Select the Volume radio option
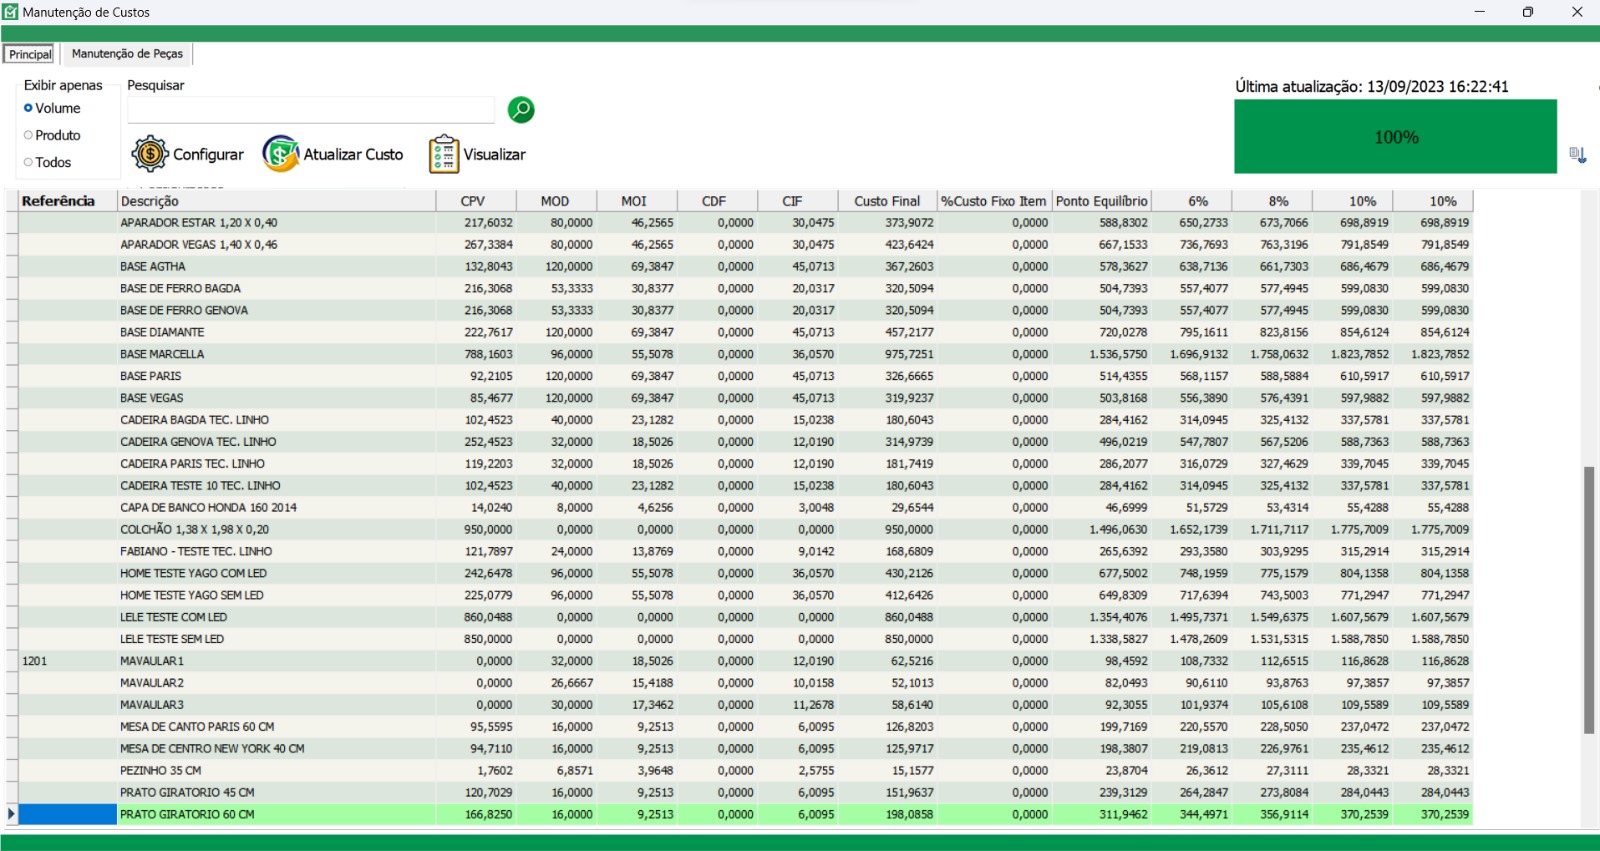Viewport: 1600px width, 851px height. (29, 108)
